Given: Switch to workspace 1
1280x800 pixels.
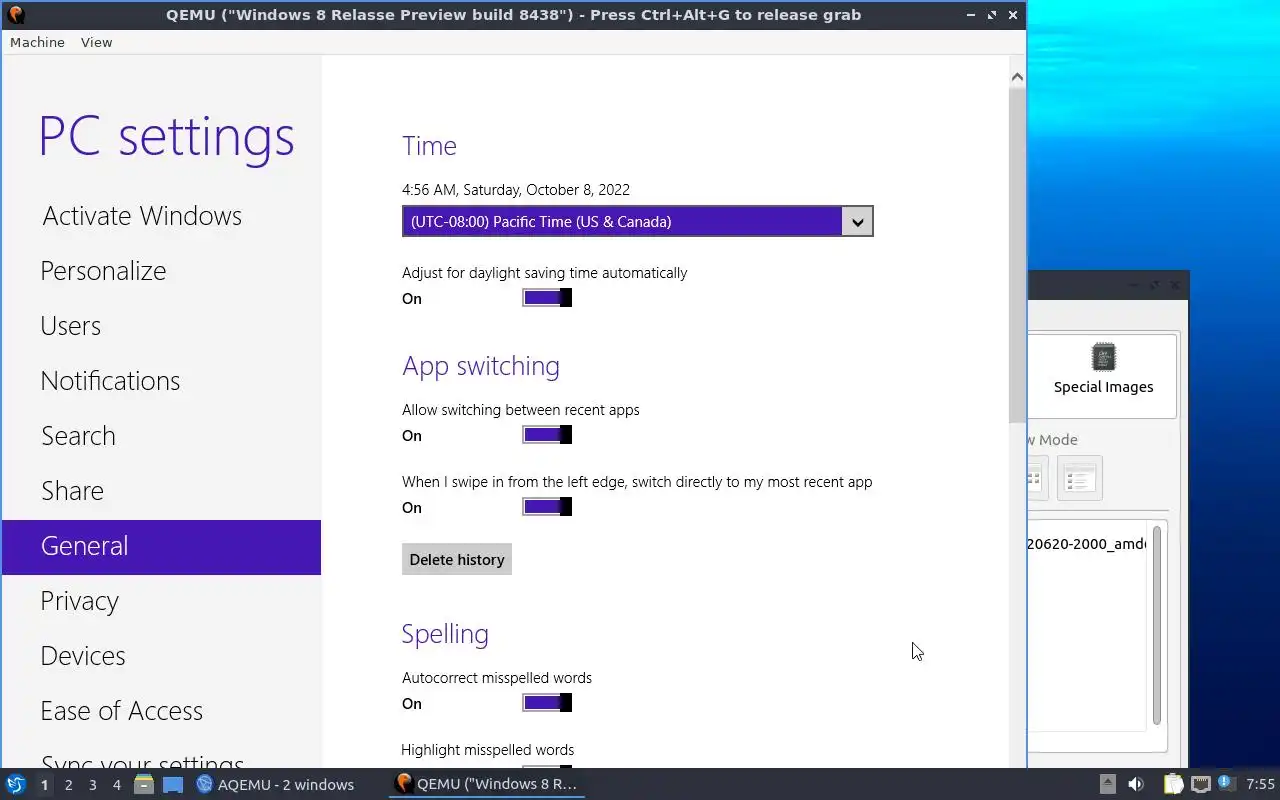Looking at the screenshot, I should [x=44, y=785].
